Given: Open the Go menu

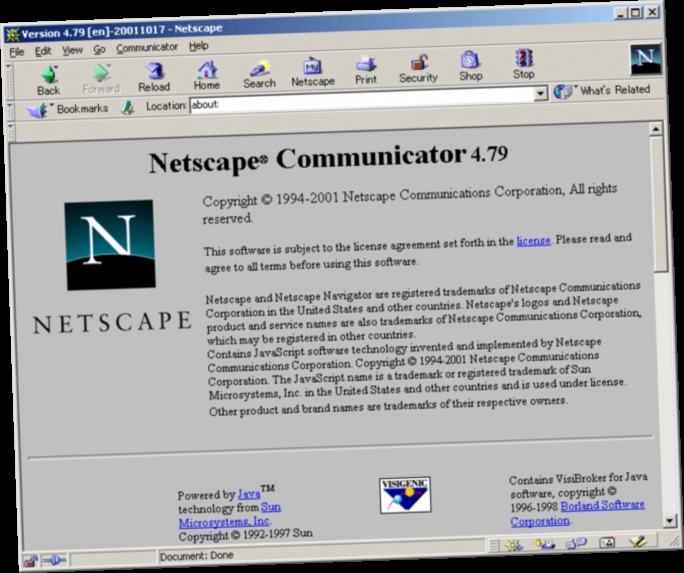Looking at the screenshot, I should pyautogui.click(x=99, y=50).
